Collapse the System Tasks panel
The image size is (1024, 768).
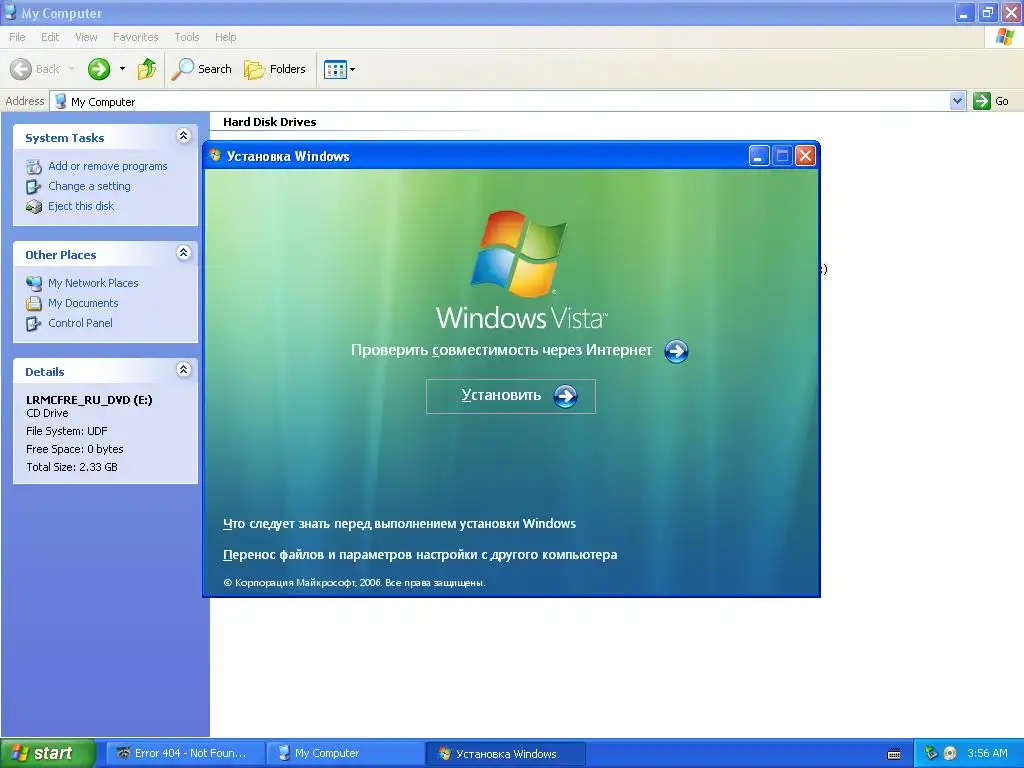[184, 136]
